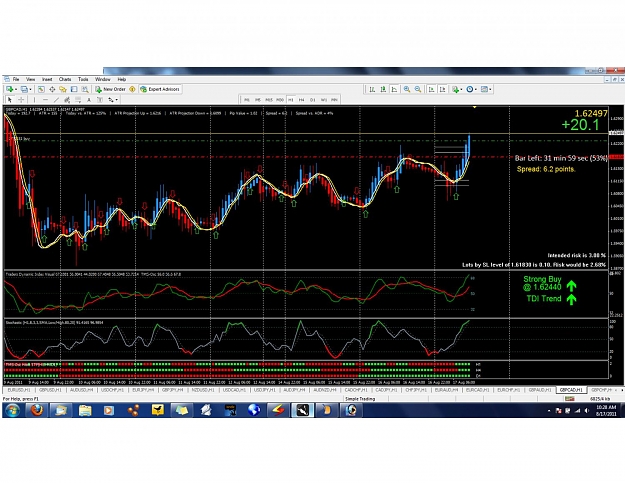Toggle the Expert Advisors button
Image resolution: width=625 pixels, height=483 pixels.
pyautogui.click(x=160, y=89)
